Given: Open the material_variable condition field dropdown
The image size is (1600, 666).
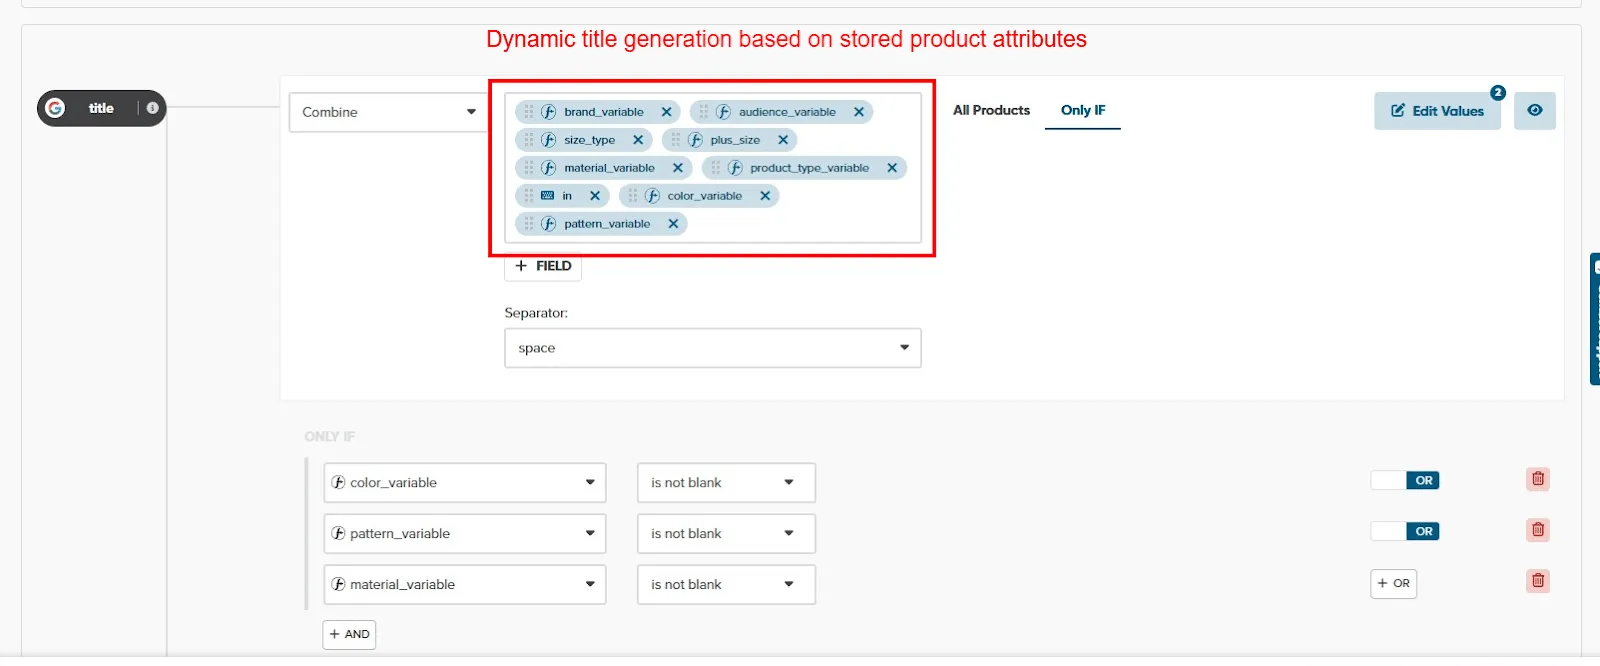Looking at the screenshot, I should [x=465, y=585].
